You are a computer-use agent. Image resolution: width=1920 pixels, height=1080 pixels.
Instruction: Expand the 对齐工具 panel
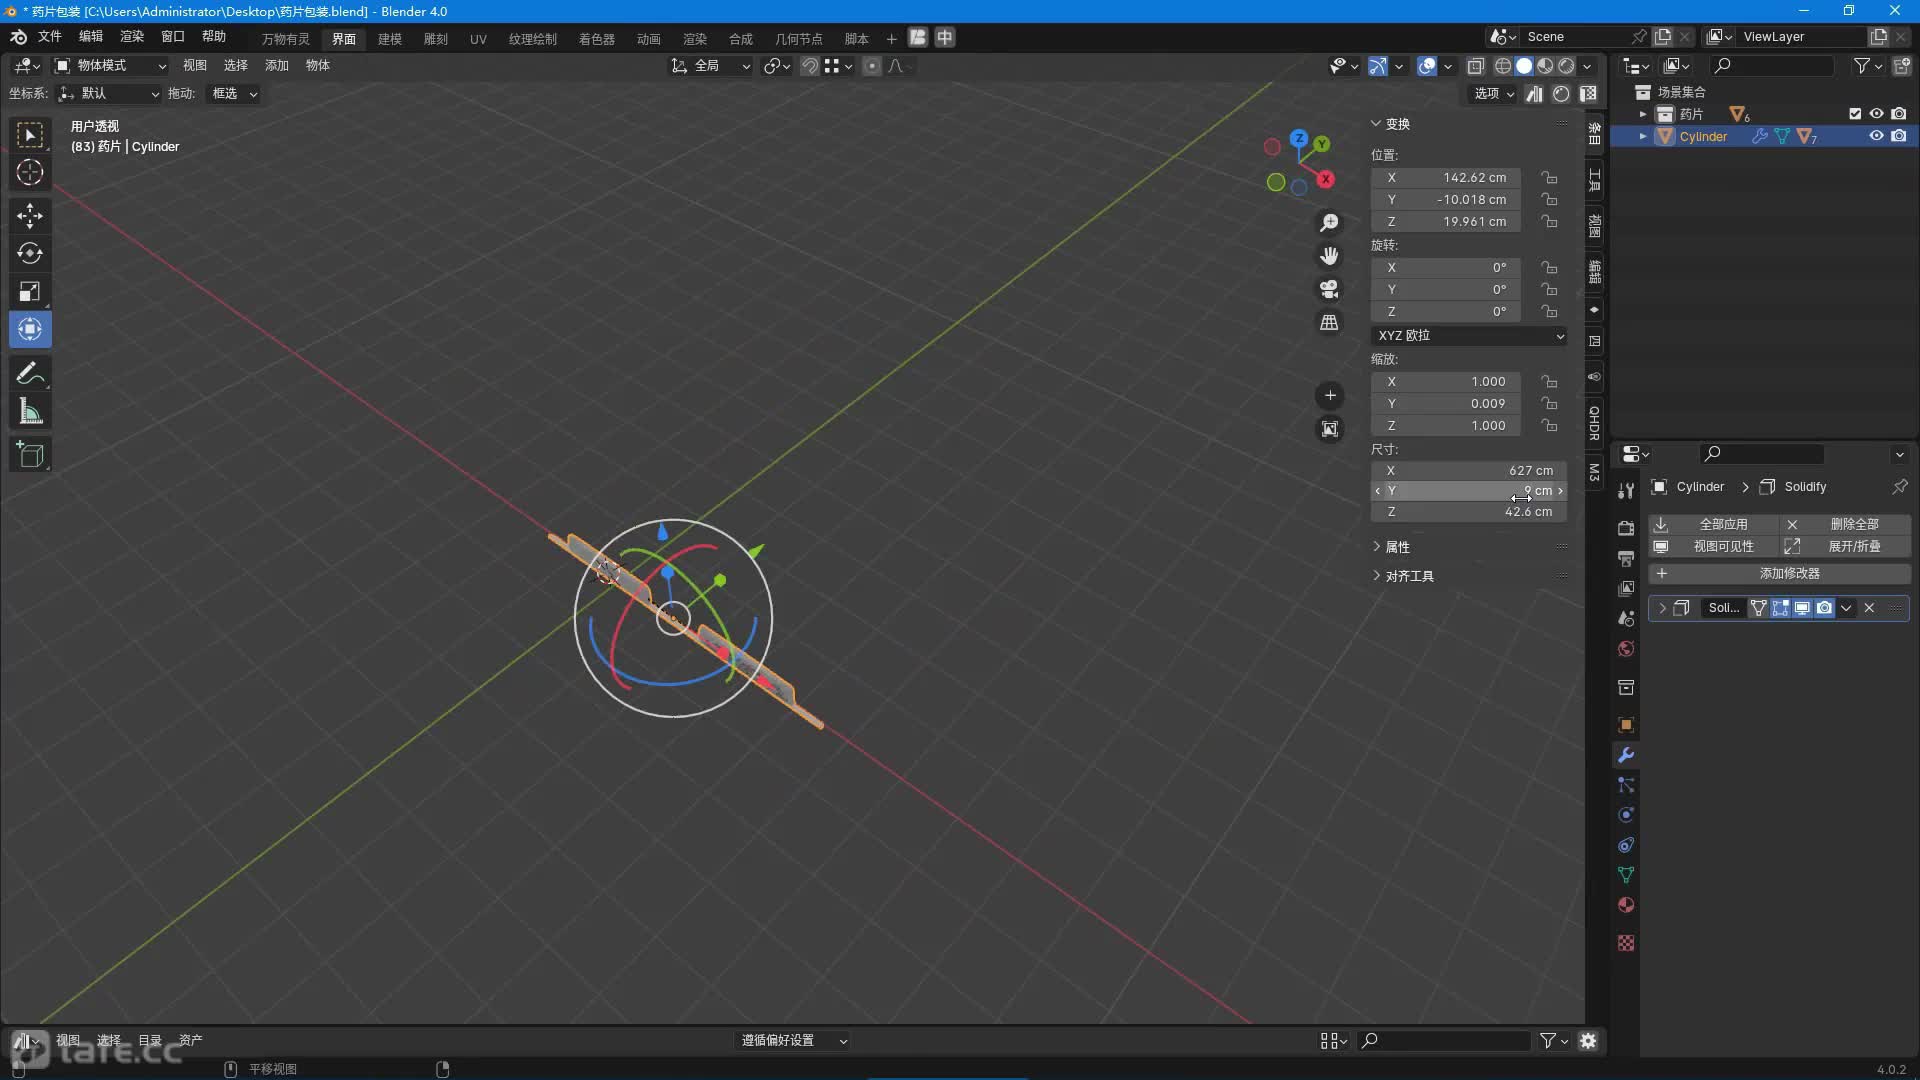coord(1409,576)
